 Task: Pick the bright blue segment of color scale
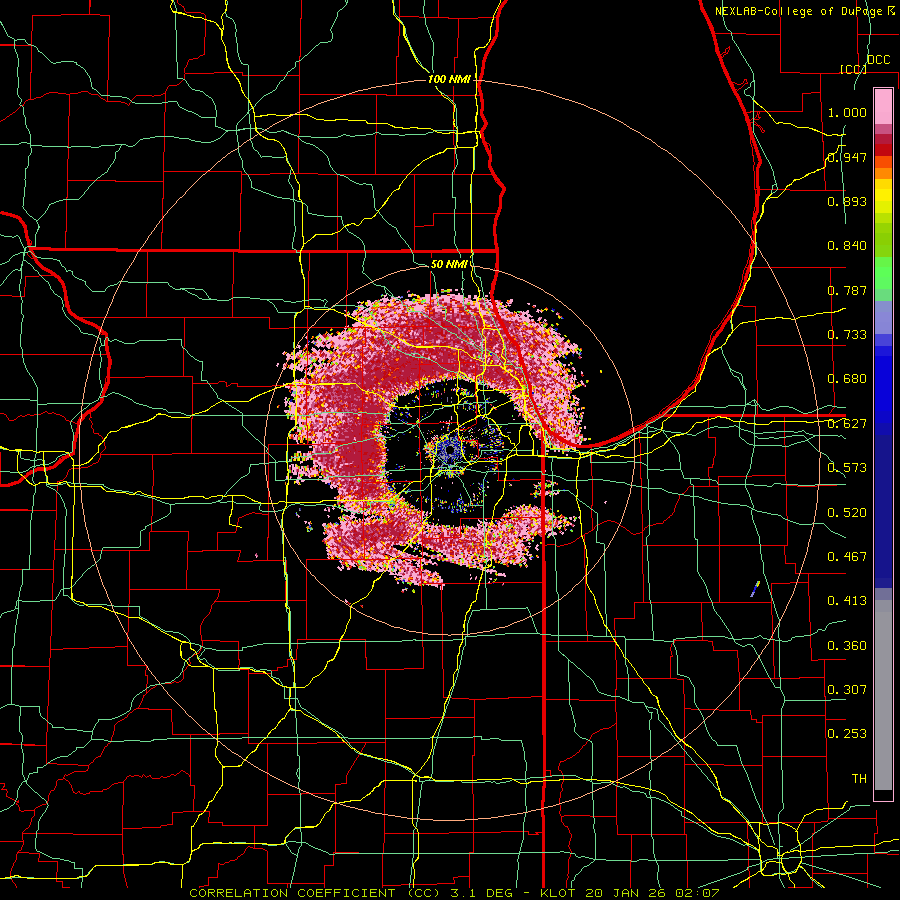883,390
